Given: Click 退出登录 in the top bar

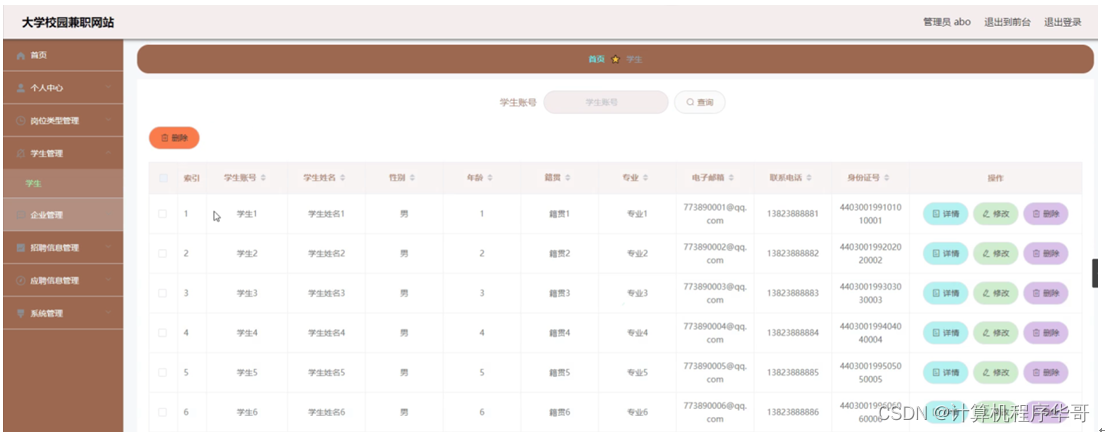Looking at the screenshot, I should [x=1063, y=23].
